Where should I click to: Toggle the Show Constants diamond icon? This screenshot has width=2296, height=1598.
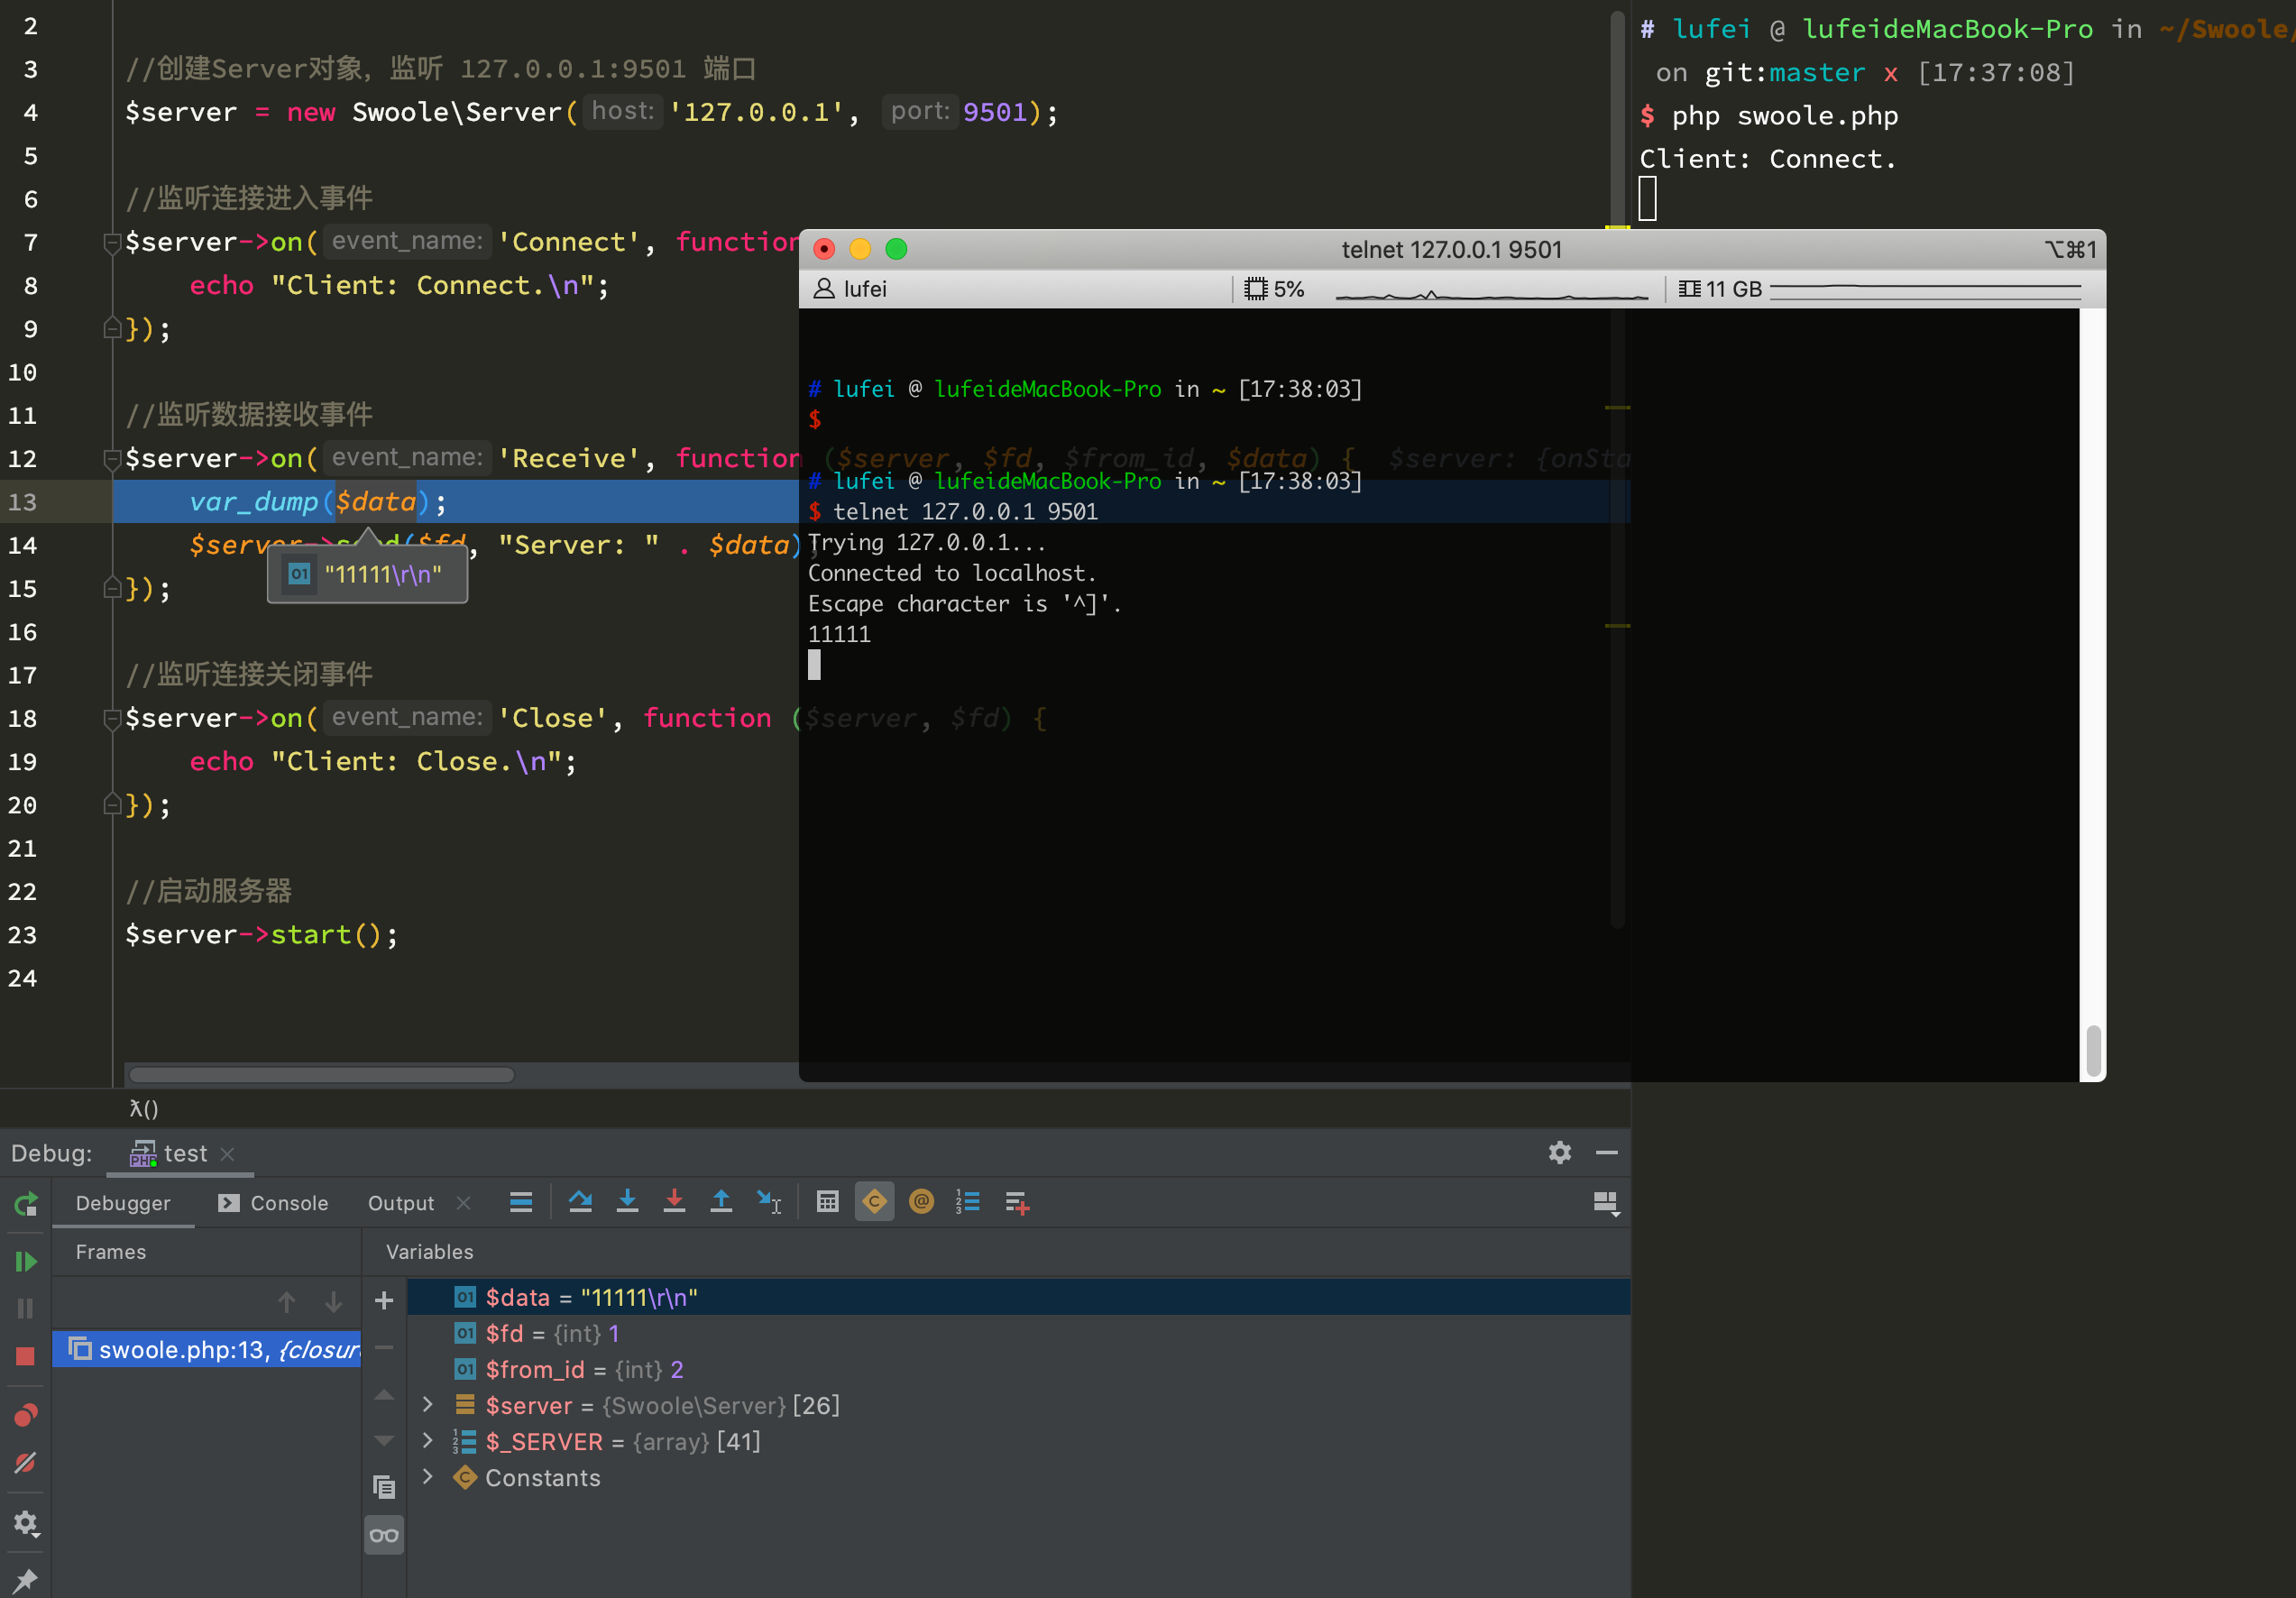(874, 1202)
